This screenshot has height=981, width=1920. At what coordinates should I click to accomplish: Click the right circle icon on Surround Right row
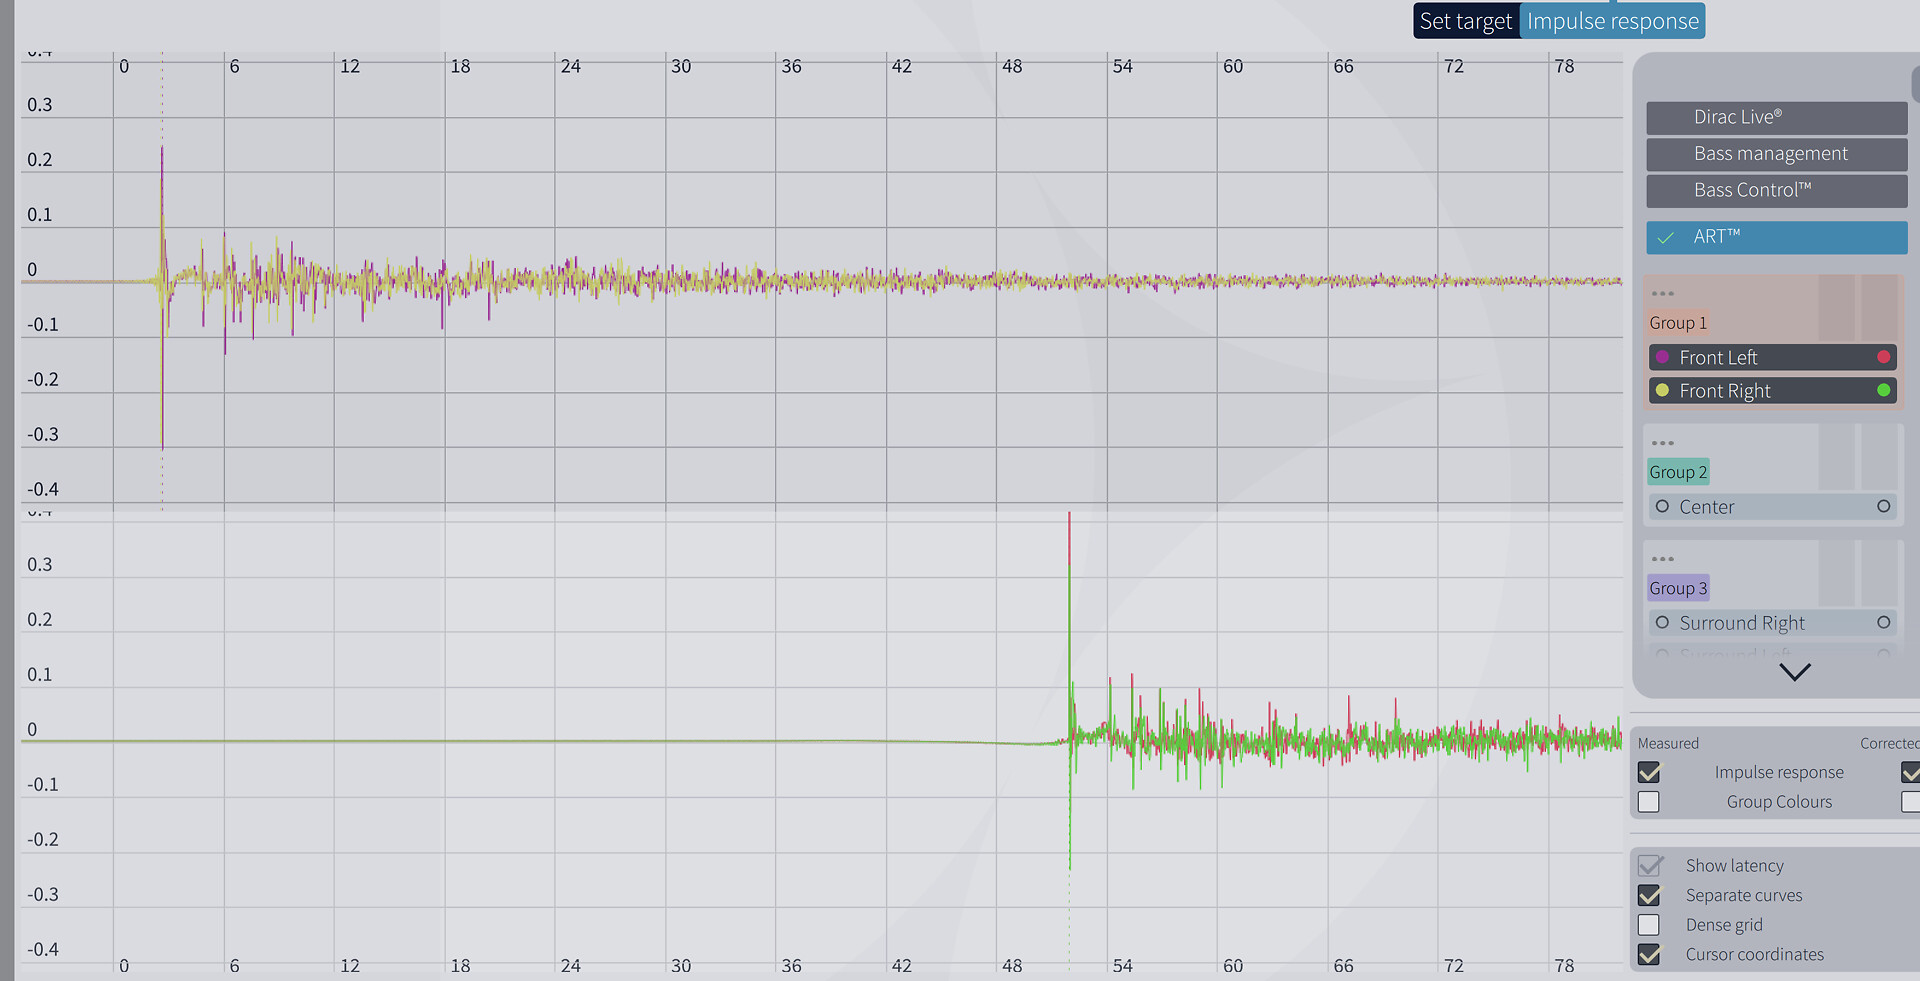coord(1884,622)
